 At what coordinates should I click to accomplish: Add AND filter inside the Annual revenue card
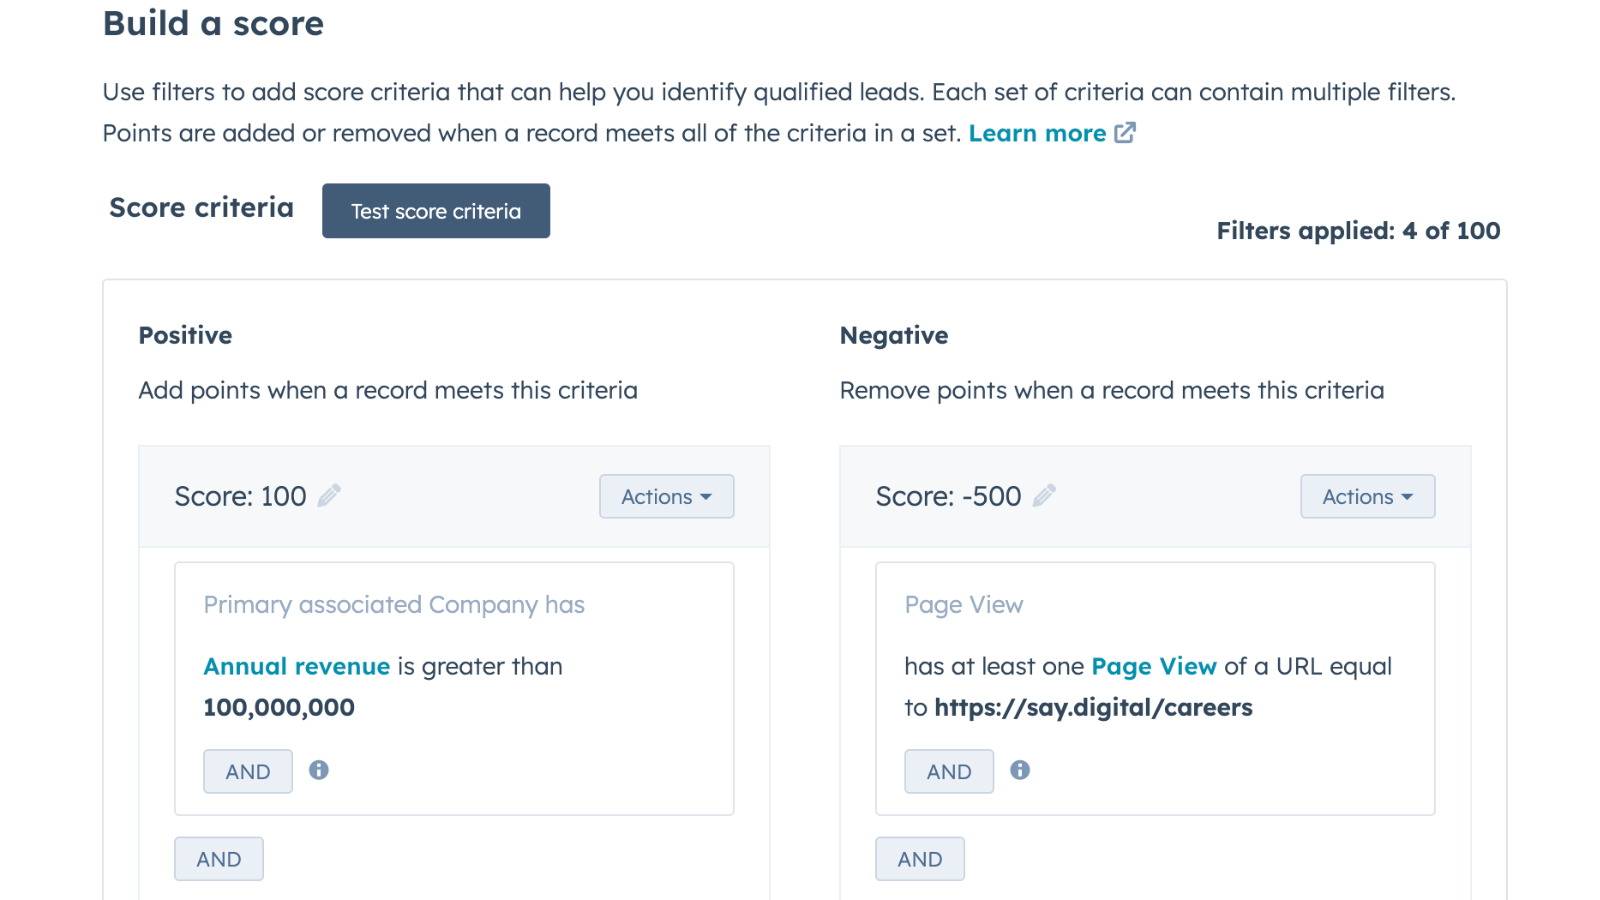[x=248, y=772]
